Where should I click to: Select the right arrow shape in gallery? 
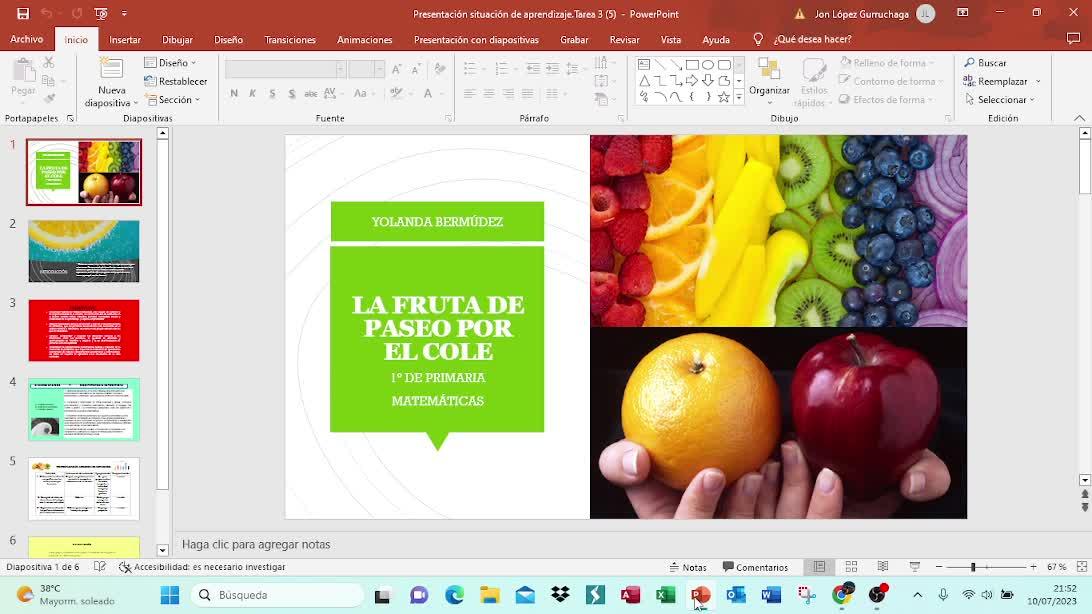point(692,81)
